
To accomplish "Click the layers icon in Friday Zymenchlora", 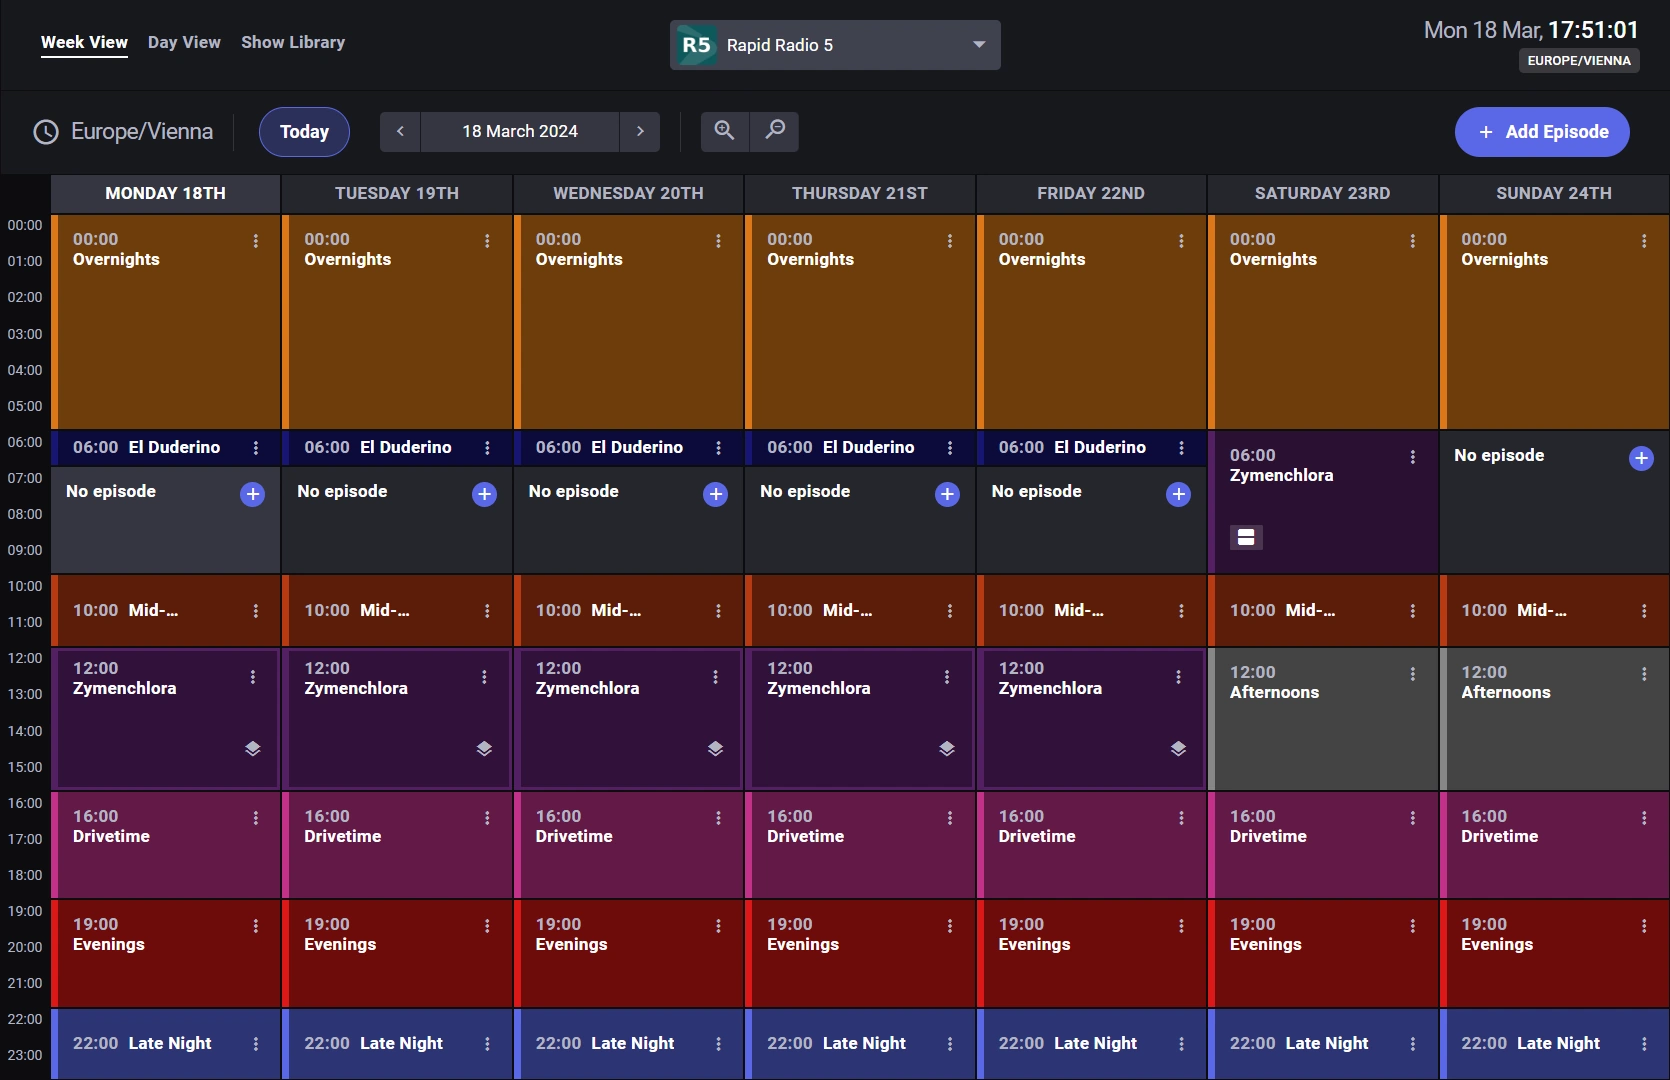I will click(1179, 749).
